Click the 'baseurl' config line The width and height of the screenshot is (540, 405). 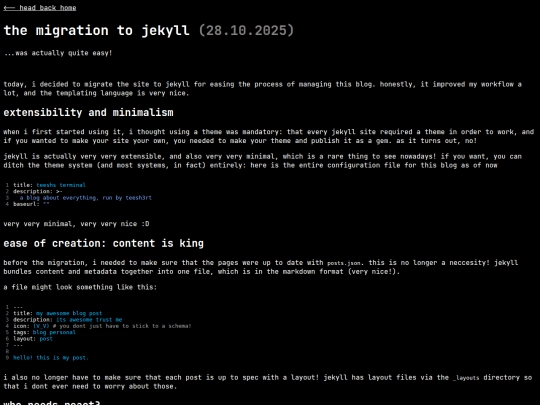pos(31,204)
